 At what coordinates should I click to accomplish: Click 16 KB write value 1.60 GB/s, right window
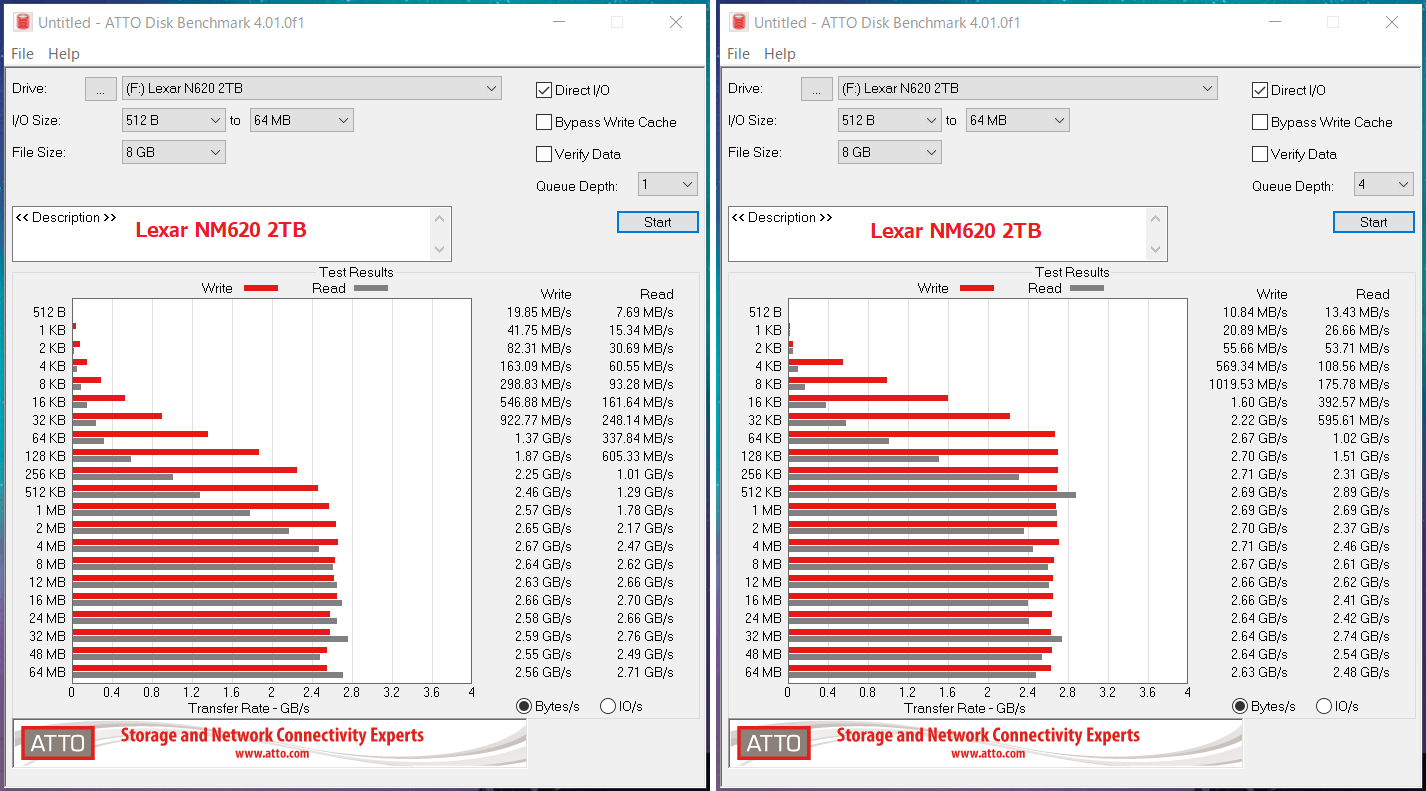pos(1259,402)
